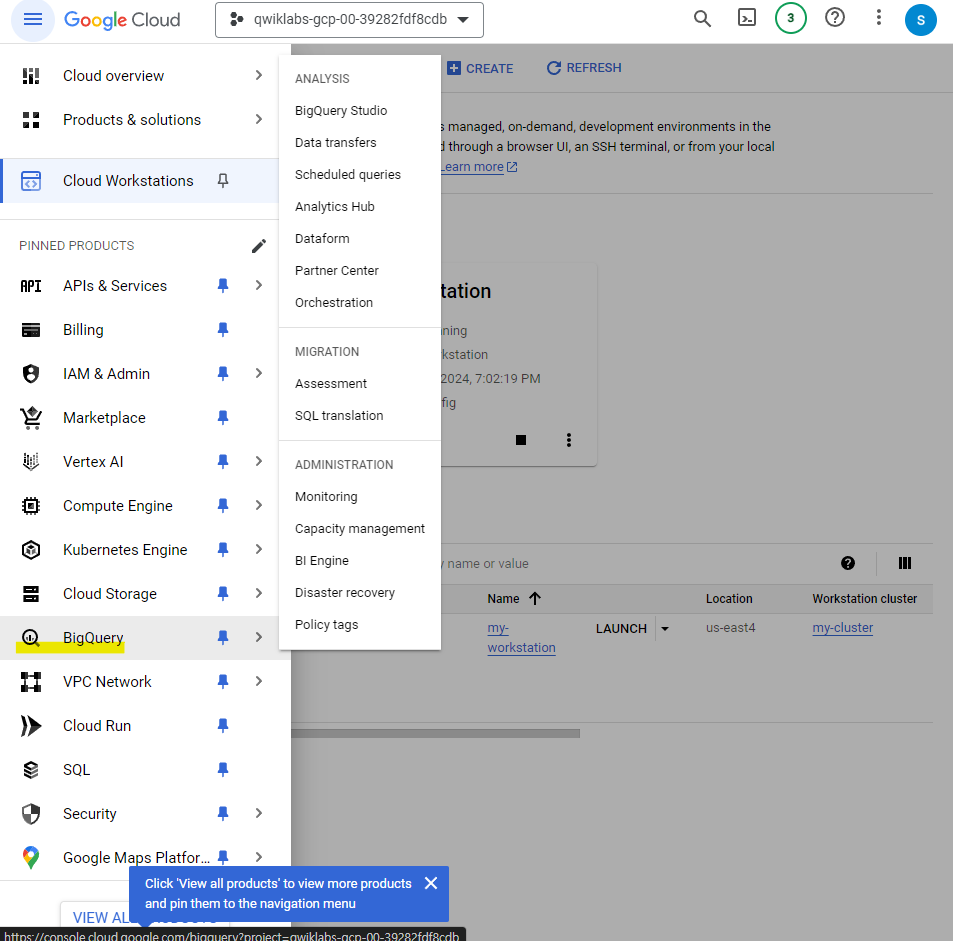This screenshot has width=953, height=941.
Task: Click the VPC Network icon
Action: coord(31,681)
